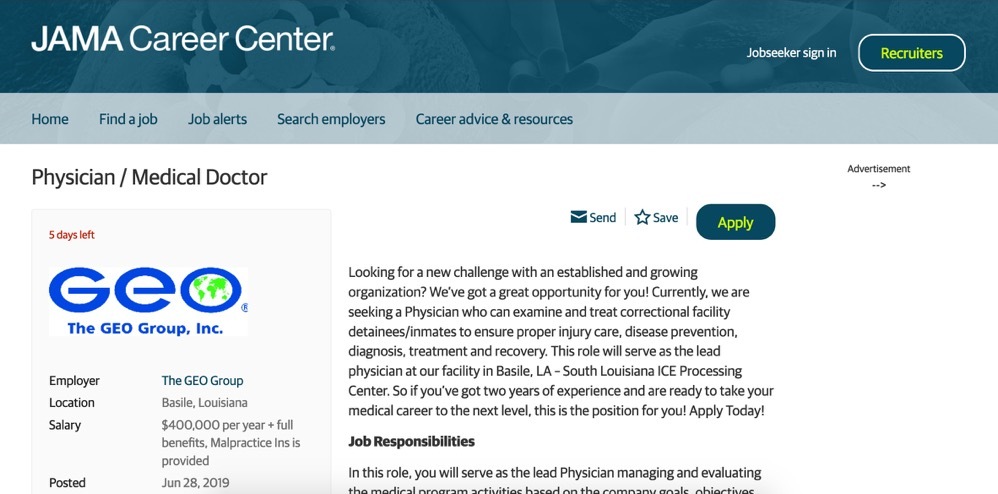Go to the Home nav item
Viewport: 998px width, 494px height.
tap(50, 119)
